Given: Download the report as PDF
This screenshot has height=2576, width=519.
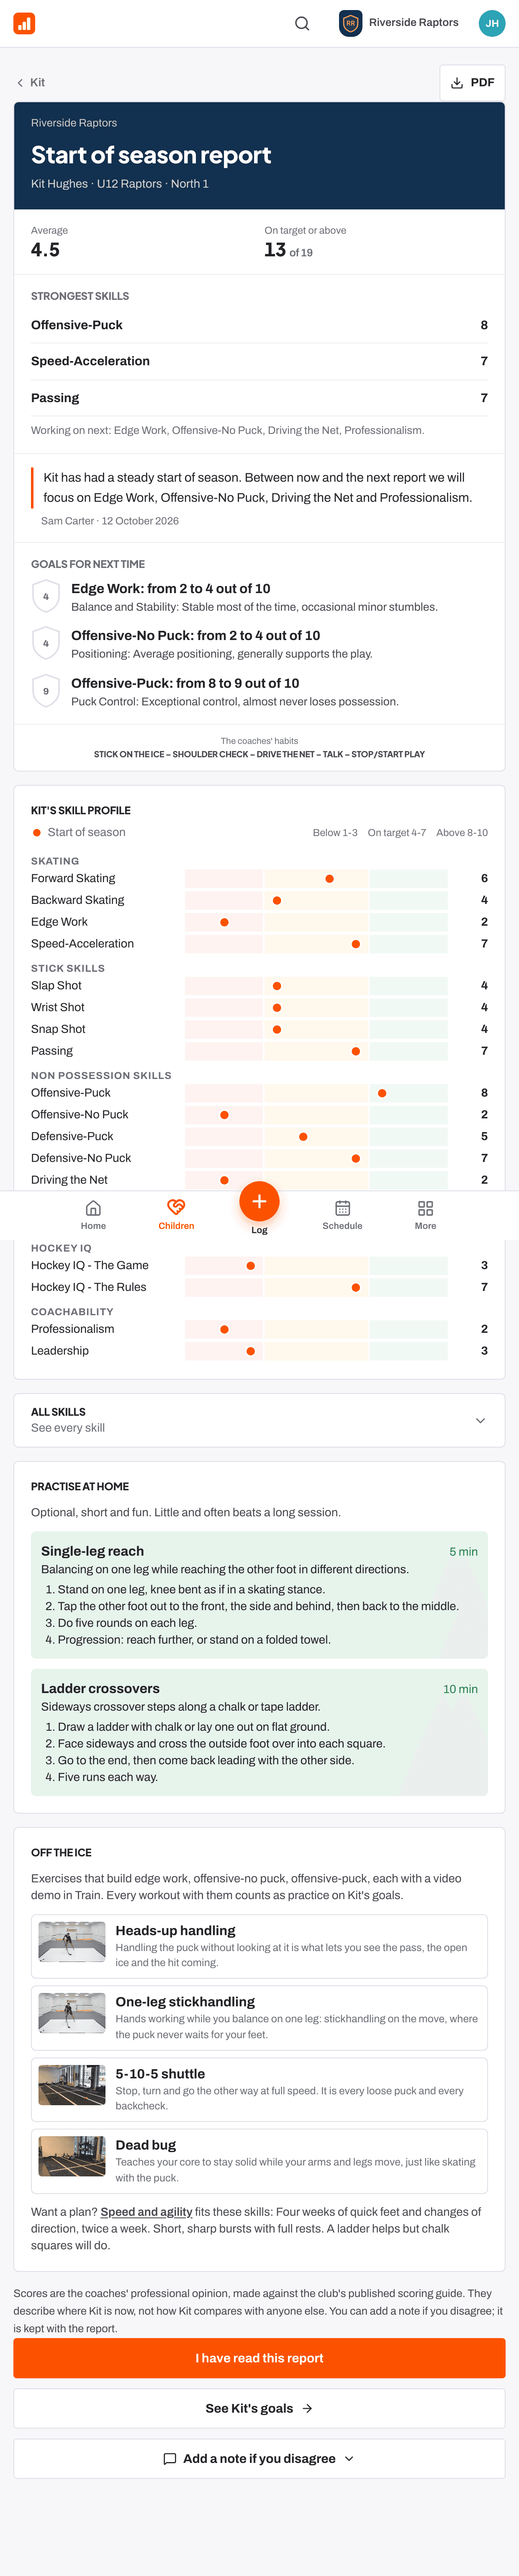Looking at the screenshot, I should click(x=472, y=83).
